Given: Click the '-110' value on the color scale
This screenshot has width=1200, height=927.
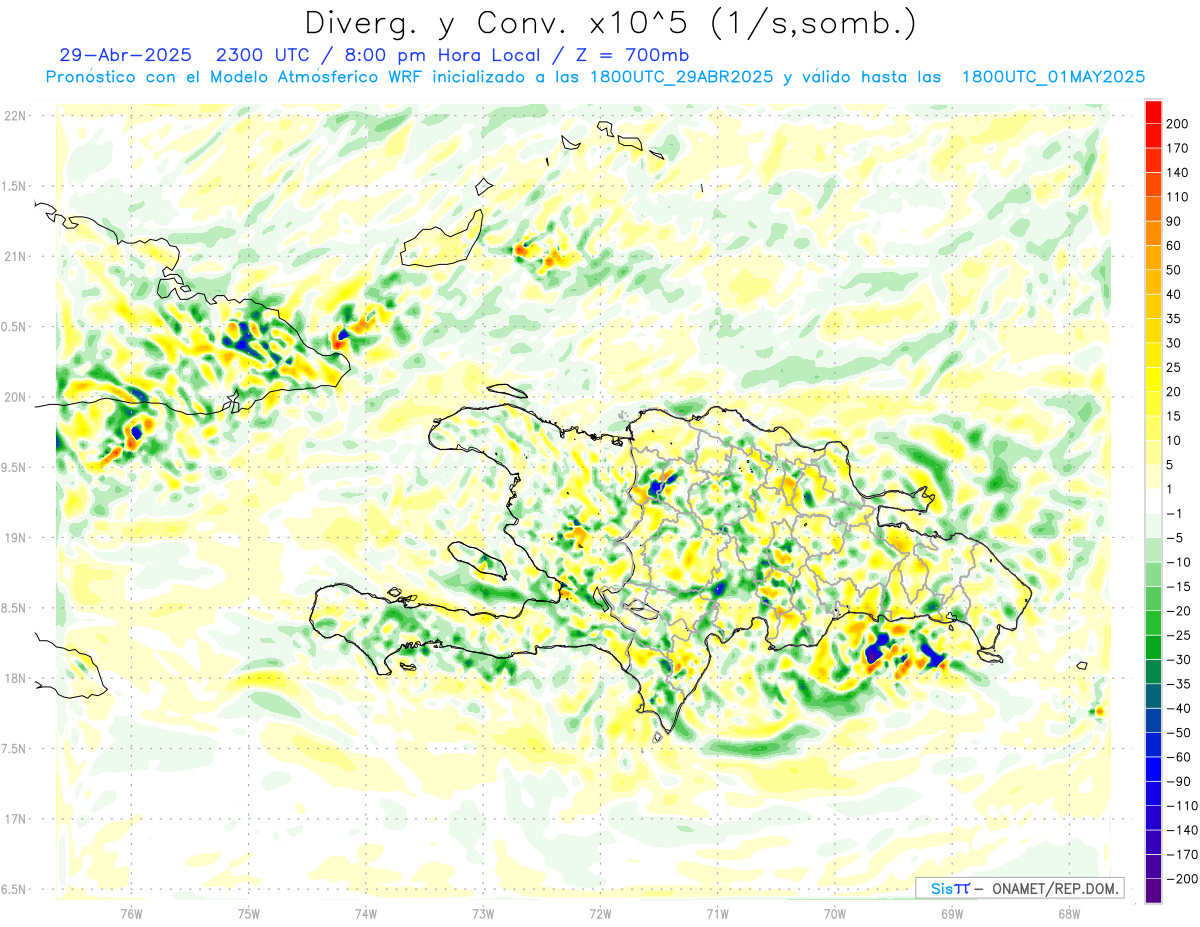Looking at the screenshot, I should coord(1182,806).
